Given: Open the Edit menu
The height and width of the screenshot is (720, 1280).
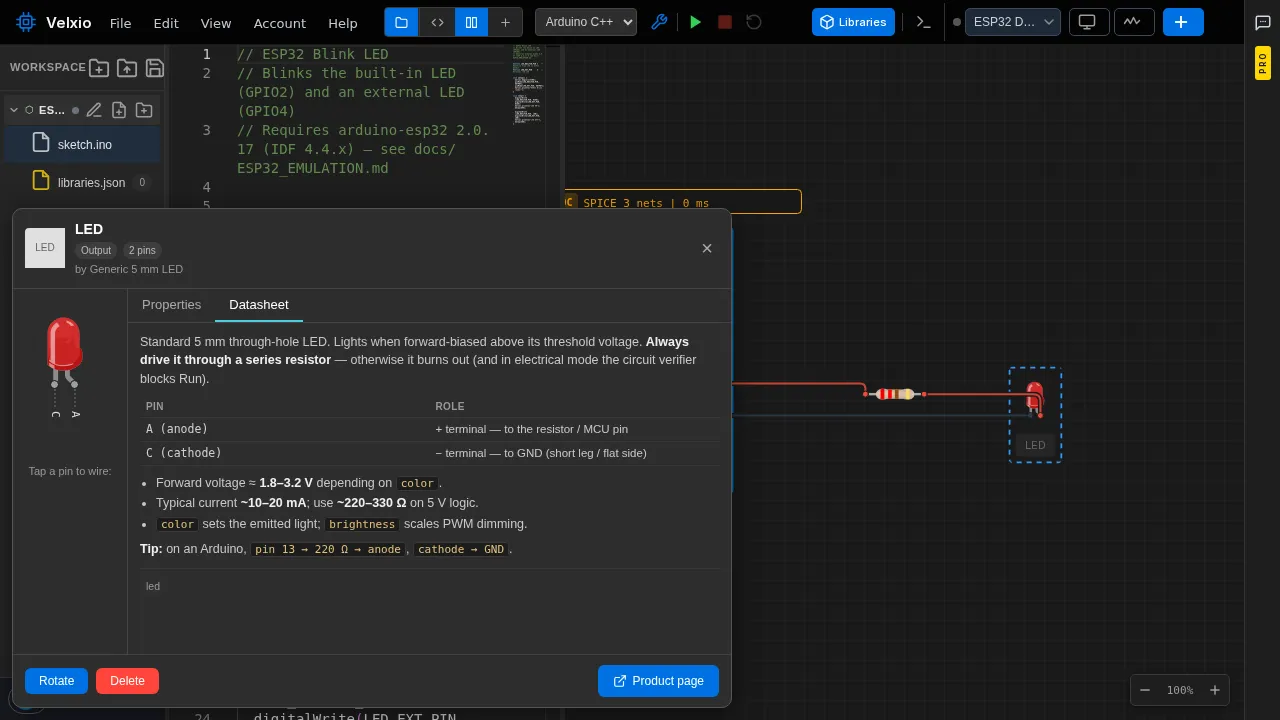Looking at the screenshot, I should pyautogui.click(x=166, y=23).
